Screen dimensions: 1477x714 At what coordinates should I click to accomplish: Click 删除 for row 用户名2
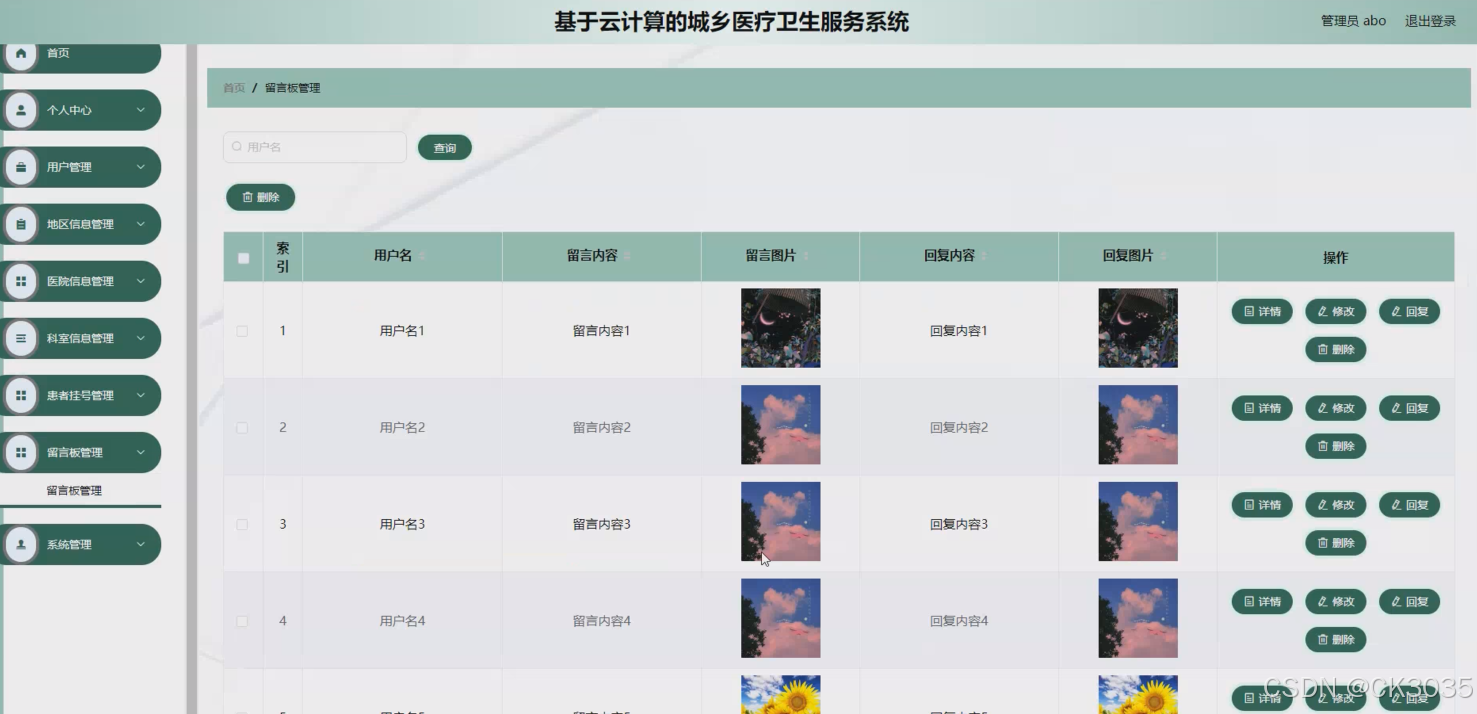point(1336,446)
